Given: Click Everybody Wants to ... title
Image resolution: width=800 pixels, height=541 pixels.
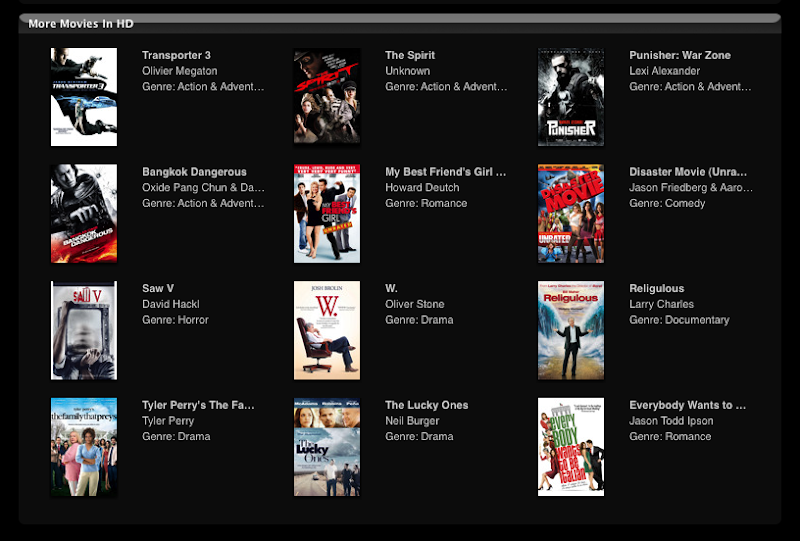Looking at the screenshot, I should 687,405.
